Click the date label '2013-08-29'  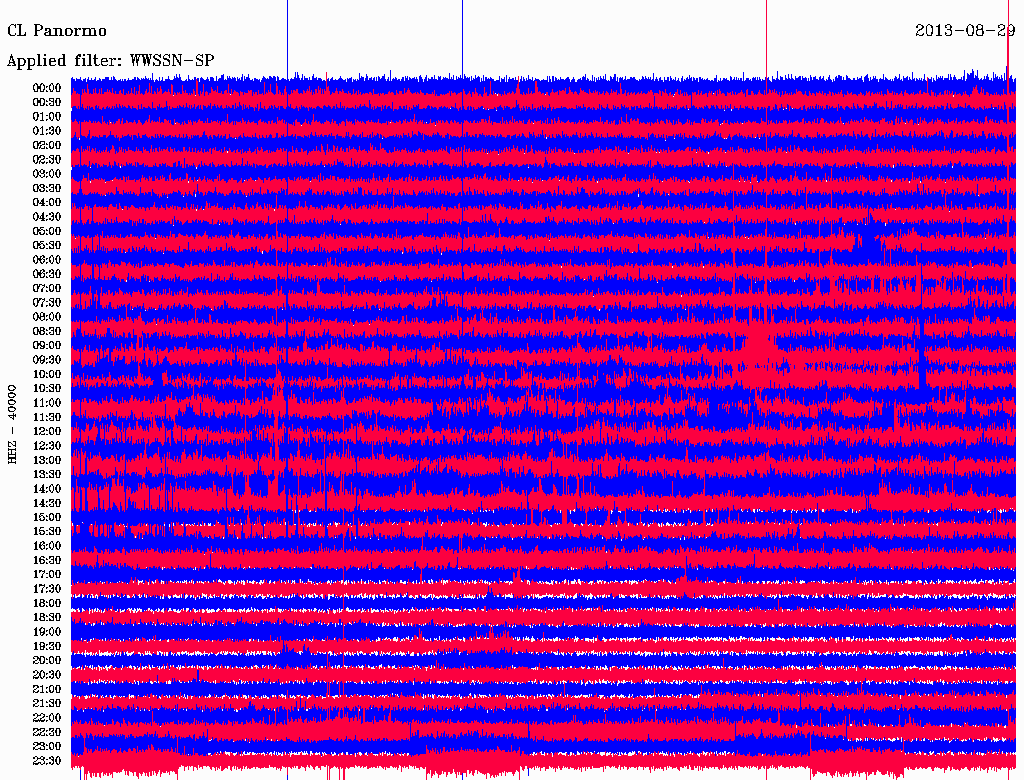[965, 31]
